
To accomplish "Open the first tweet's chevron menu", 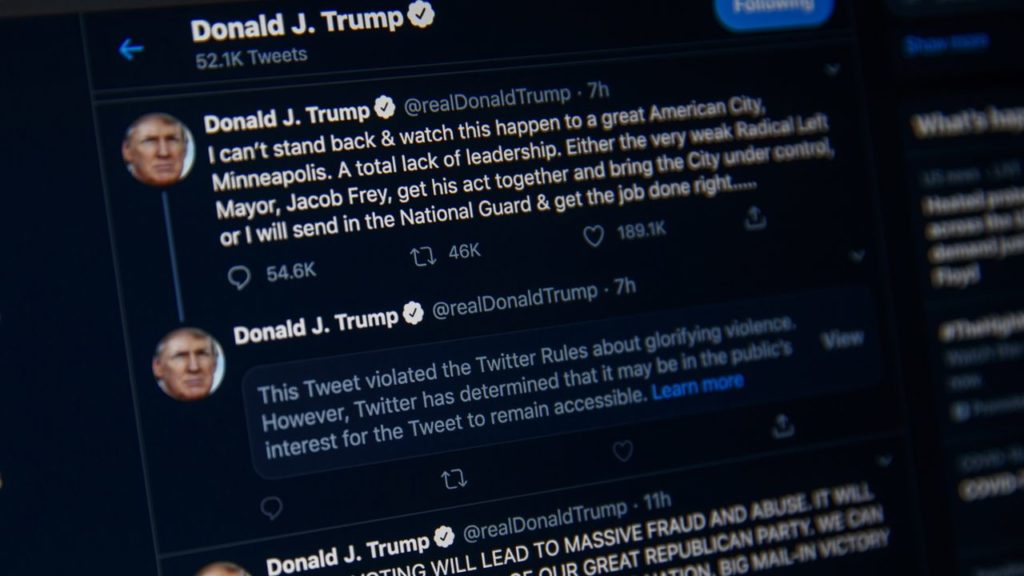I will (x=832, y=69).
